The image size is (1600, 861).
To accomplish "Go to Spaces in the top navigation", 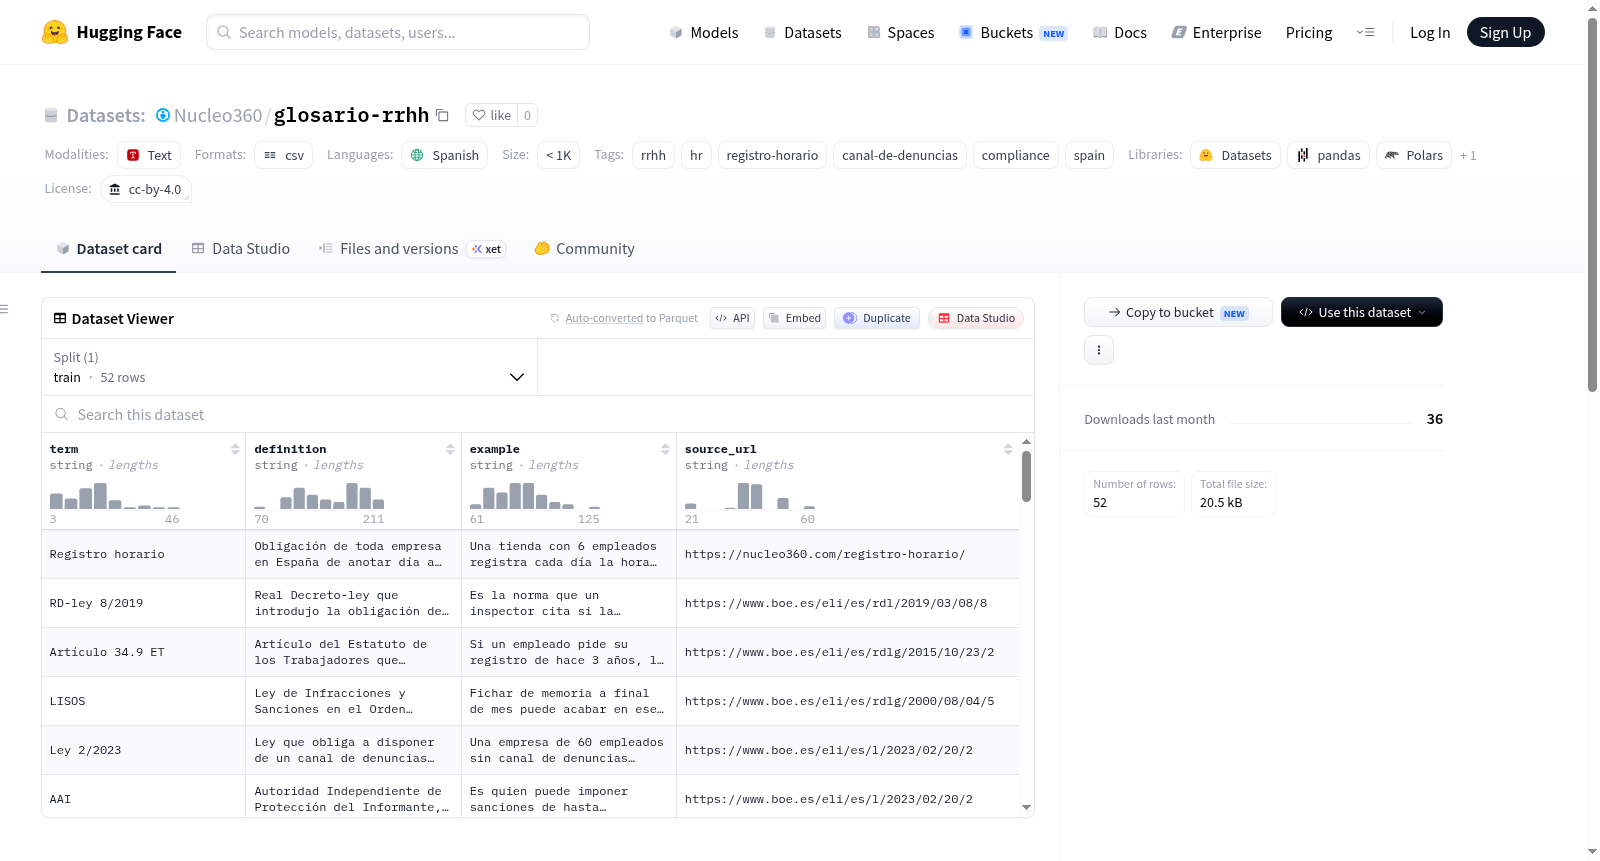I will point(900,33).
